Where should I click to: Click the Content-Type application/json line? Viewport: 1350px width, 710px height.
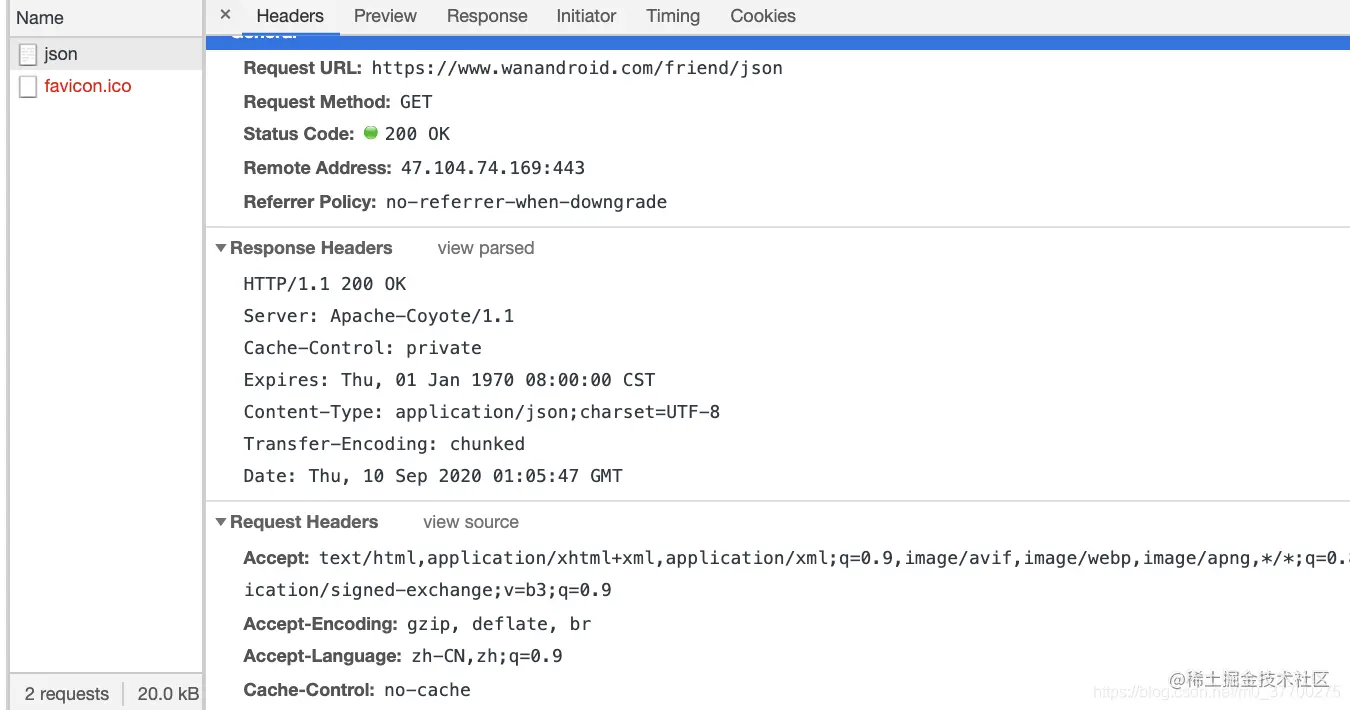coord(482,412)
